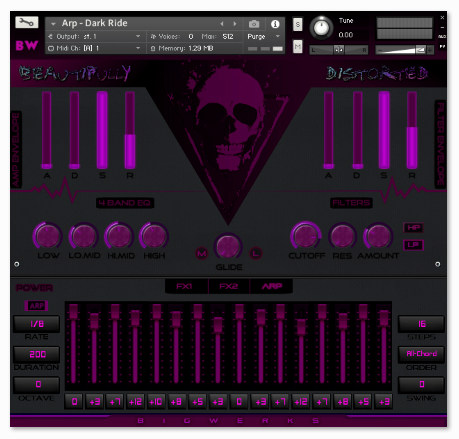This screenshot has height=439, width=459.
Task: Open the instrument info icon
Action: [275, 24]
